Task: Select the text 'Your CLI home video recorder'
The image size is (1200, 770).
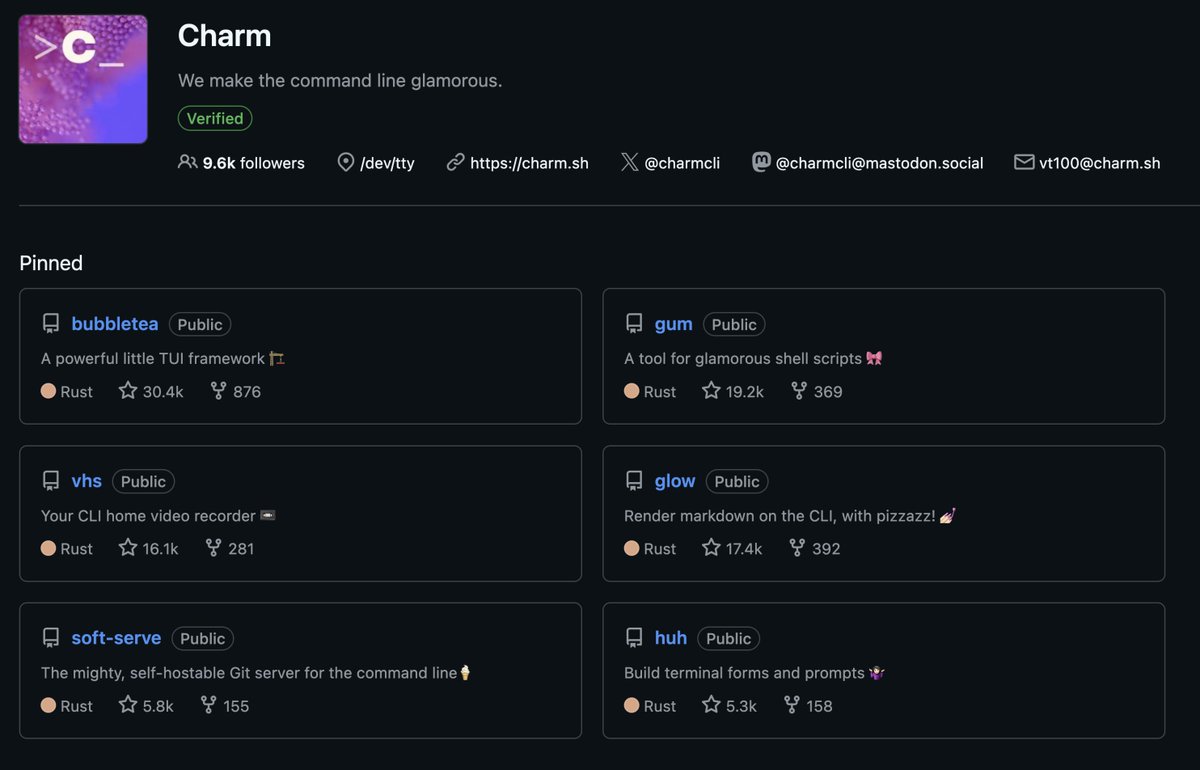Action: pyautogui.click(x=148, y=515)
